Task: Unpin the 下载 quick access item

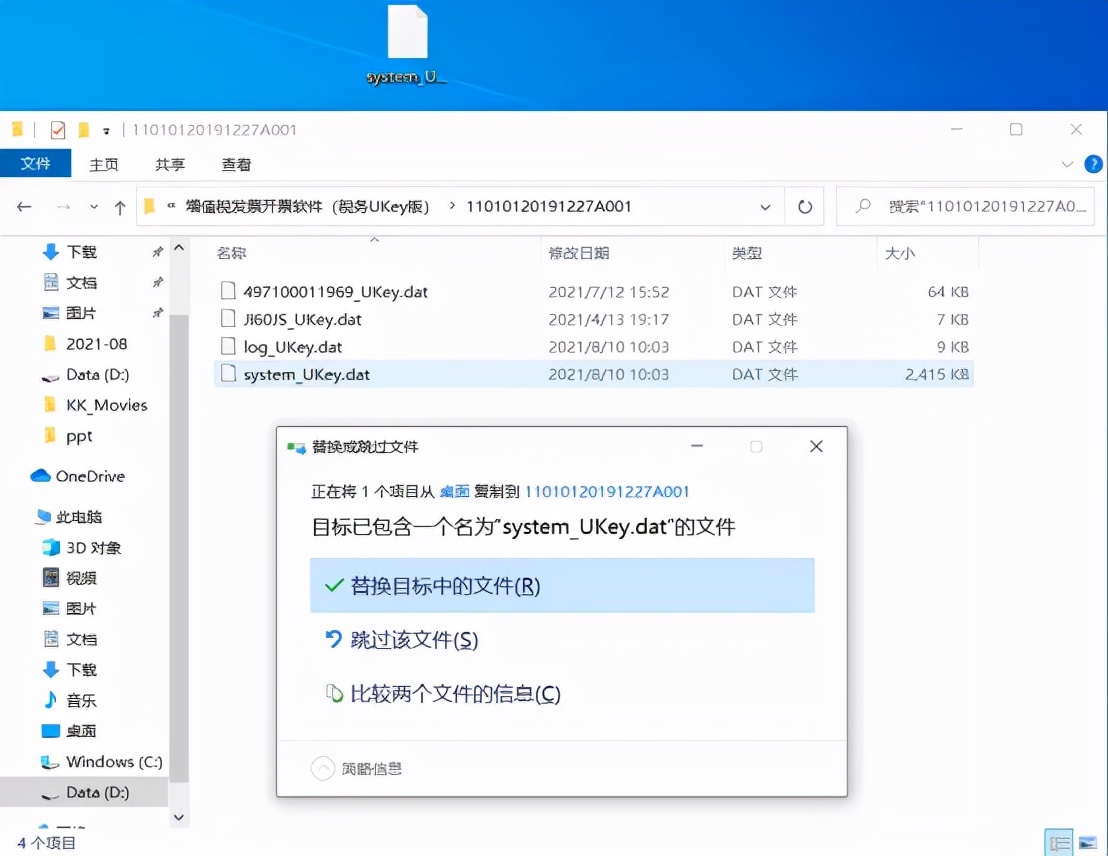Action: pyautogui.click(x=158, y=252)
